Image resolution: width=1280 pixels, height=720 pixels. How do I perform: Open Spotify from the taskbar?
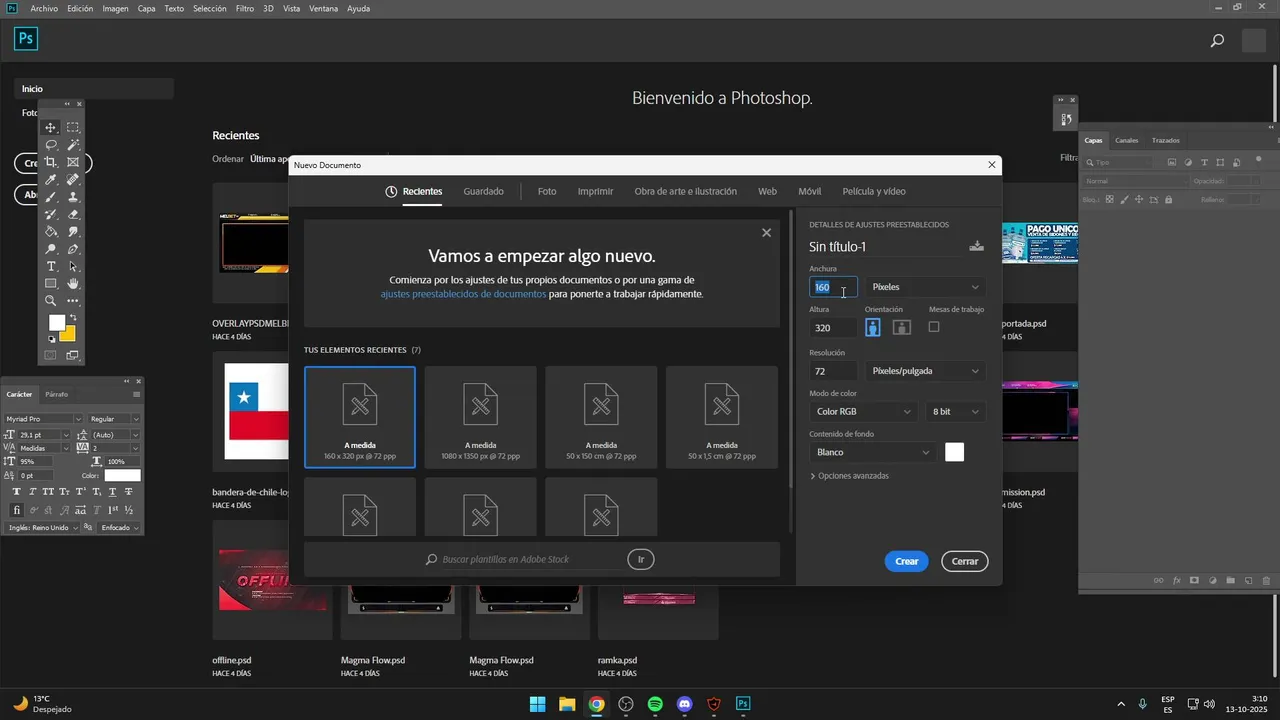point(655,704)
